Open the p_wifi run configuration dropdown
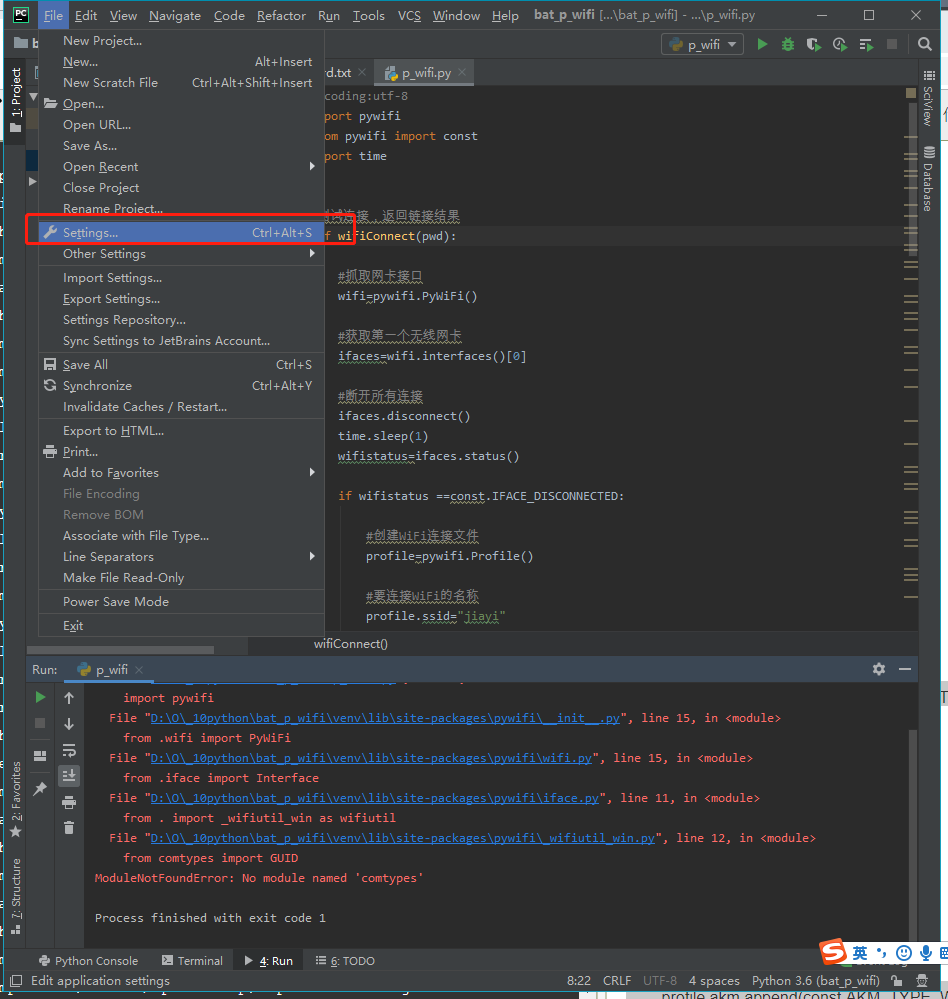This screenshot has height=999, width=948. point(703,45)
